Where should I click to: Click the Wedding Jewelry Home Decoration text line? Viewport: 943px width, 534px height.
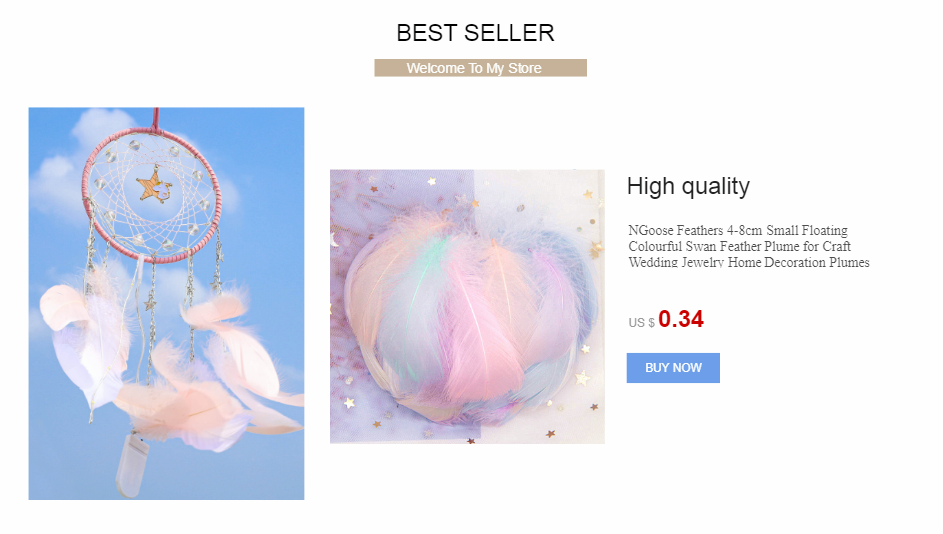749,262
